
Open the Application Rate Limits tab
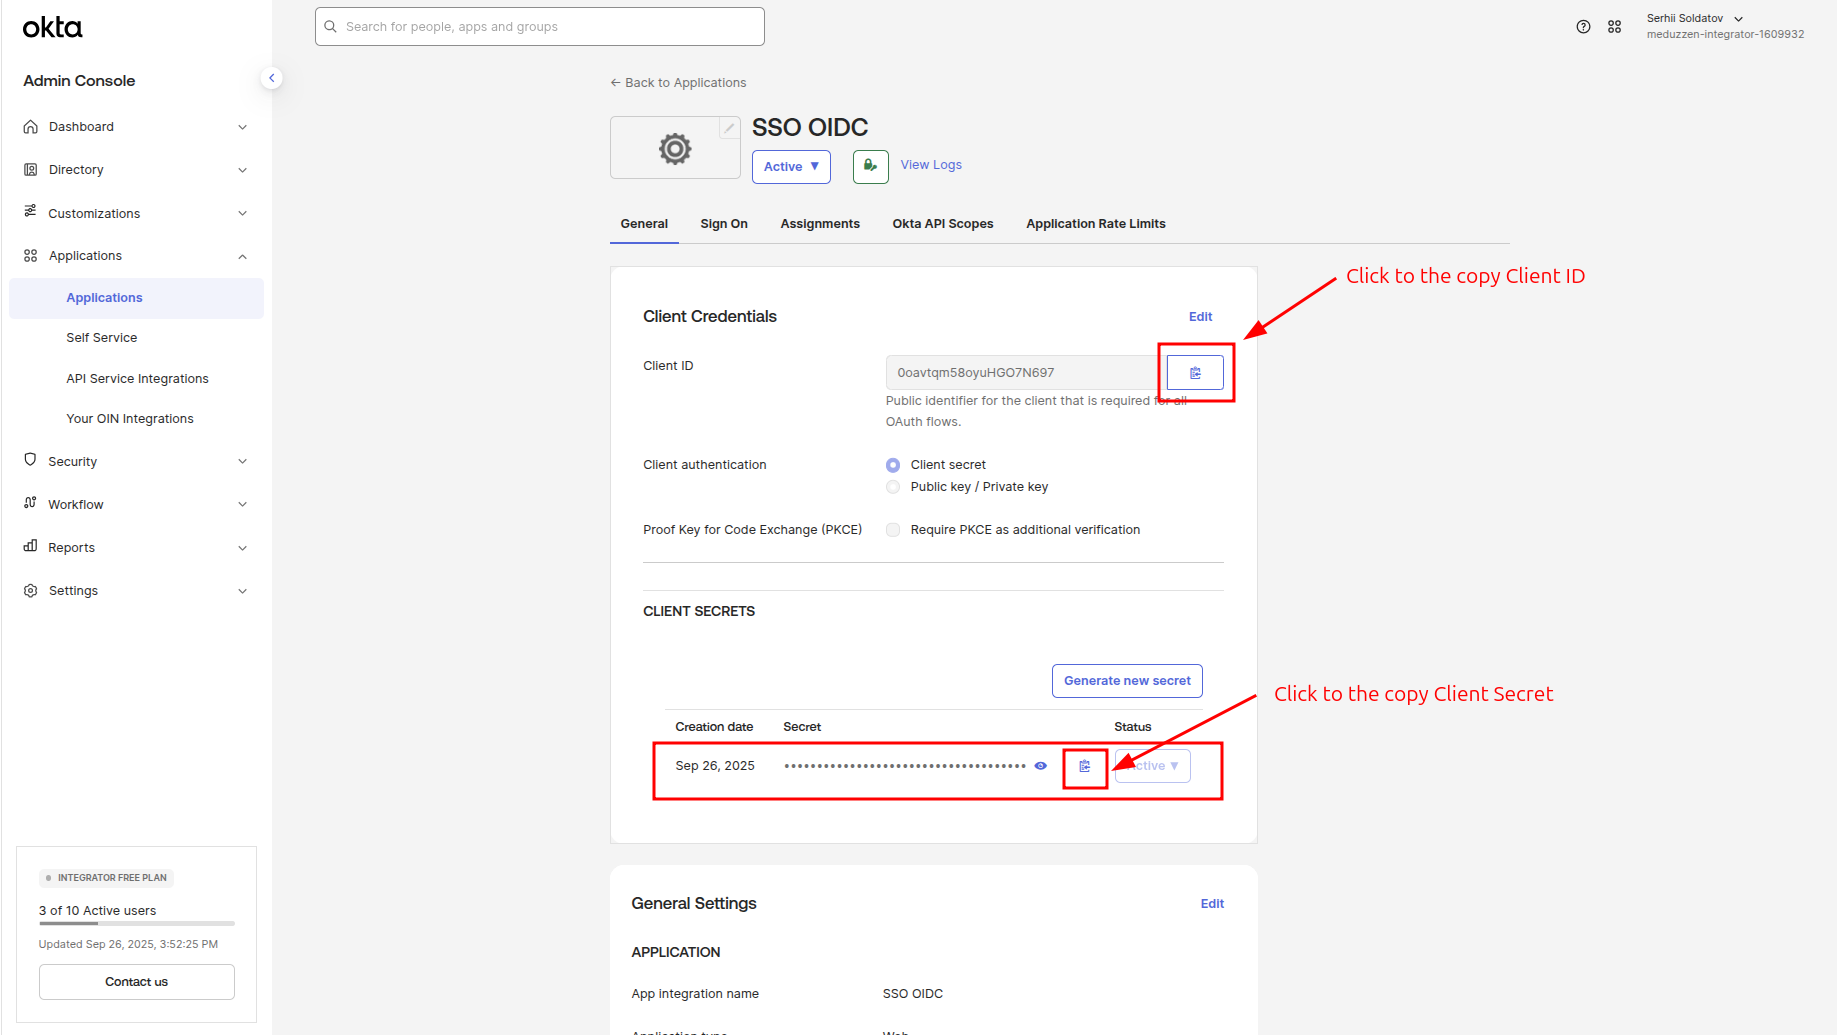pos(1096,224)
